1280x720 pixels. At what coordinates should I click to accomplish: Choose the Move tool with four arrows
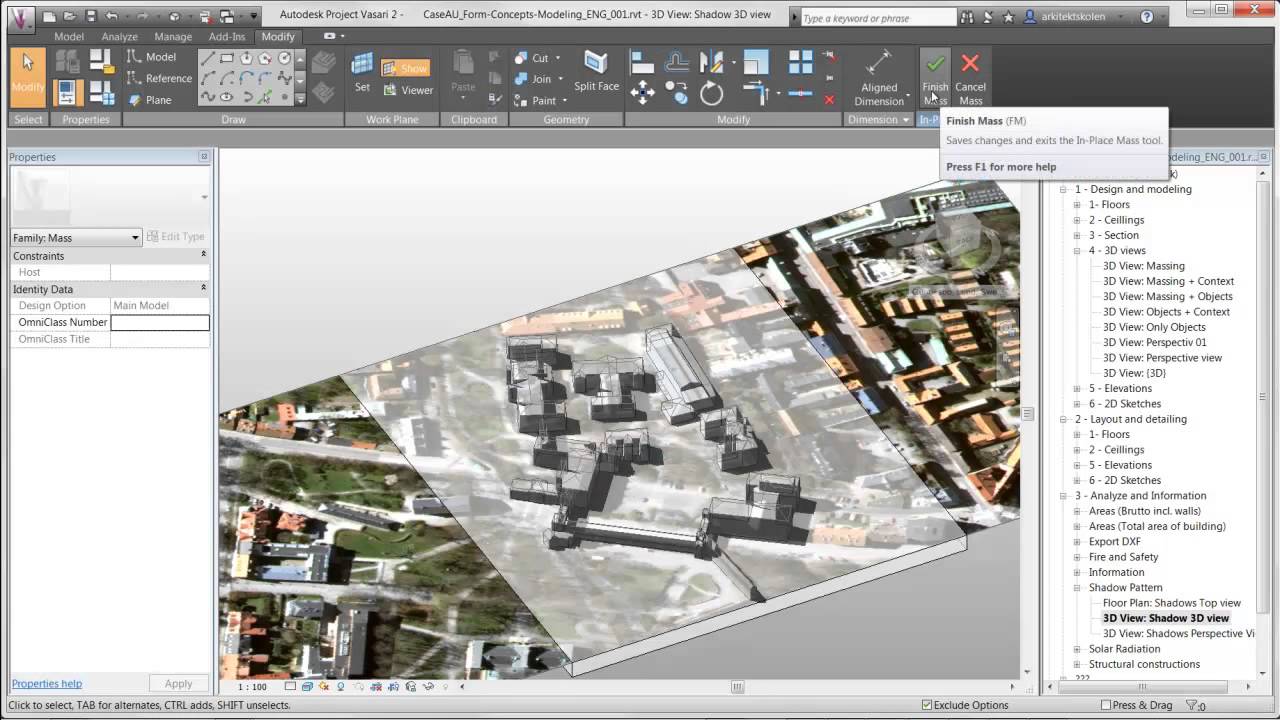click(x=642, y=93)
